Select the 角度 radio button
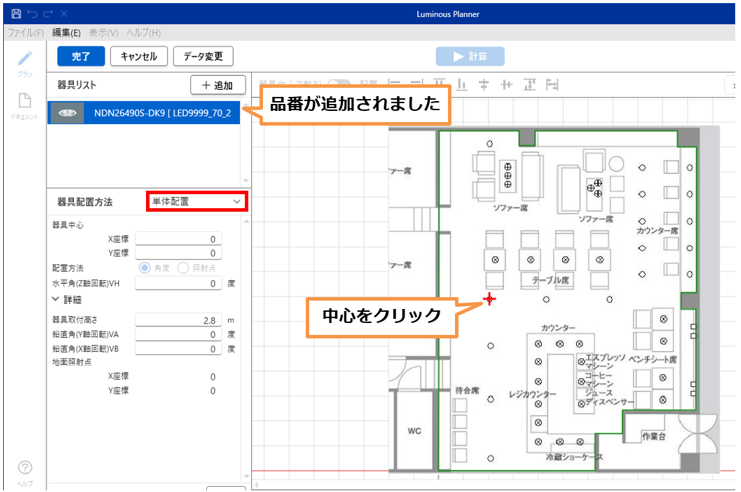This screenshot has width=741, height=492. click(146, 268)
